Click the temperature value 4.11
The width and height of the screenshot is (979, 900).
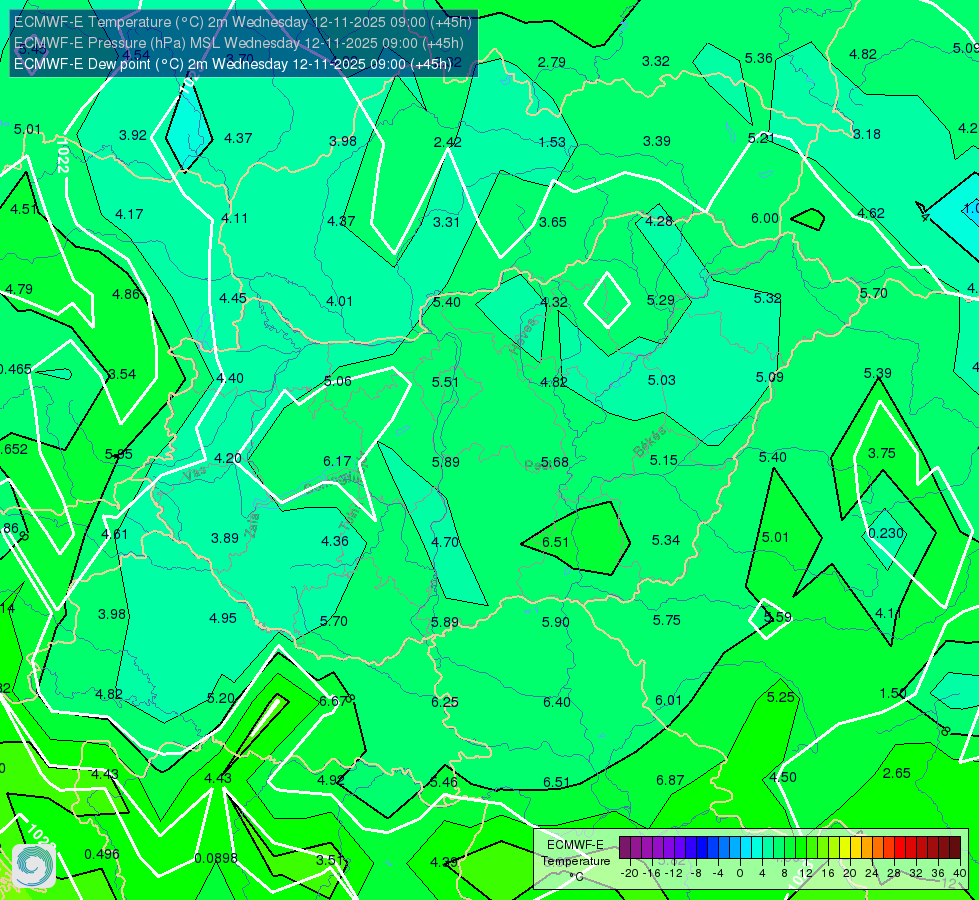[x=234, y=219]
